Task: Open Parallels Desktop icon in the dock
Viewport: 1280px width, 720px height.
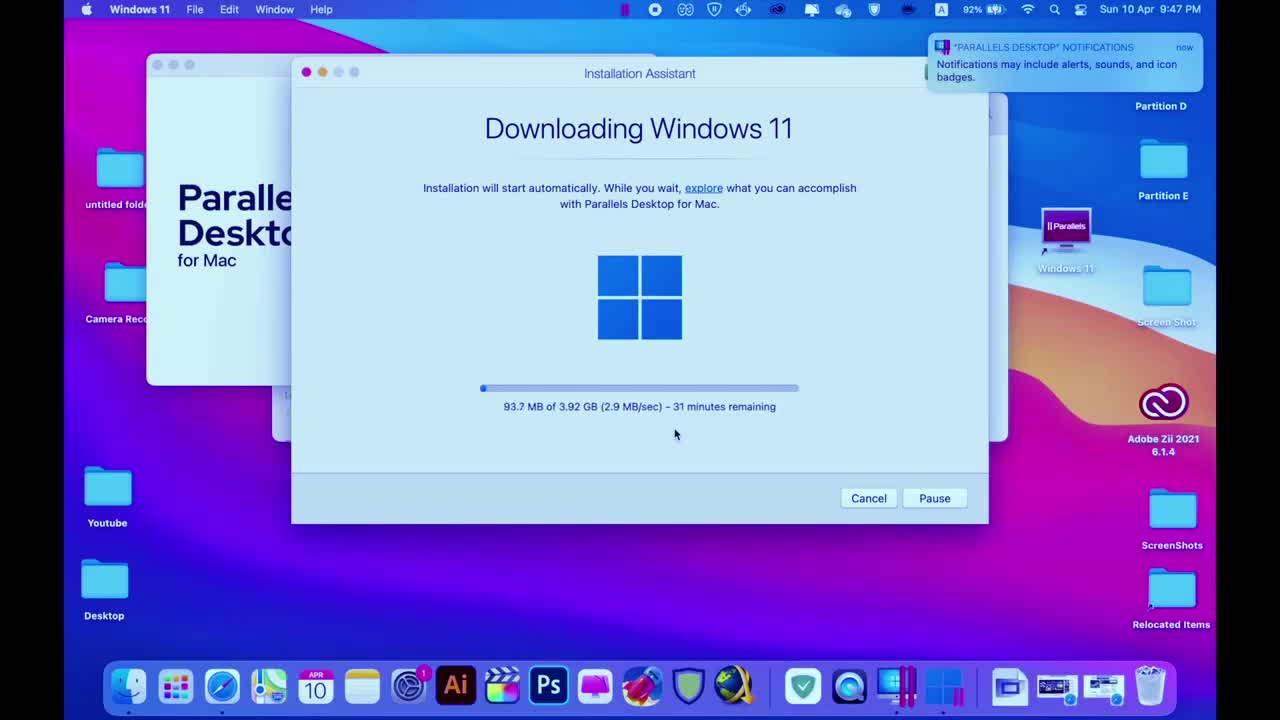Action: tap(896, 686)
